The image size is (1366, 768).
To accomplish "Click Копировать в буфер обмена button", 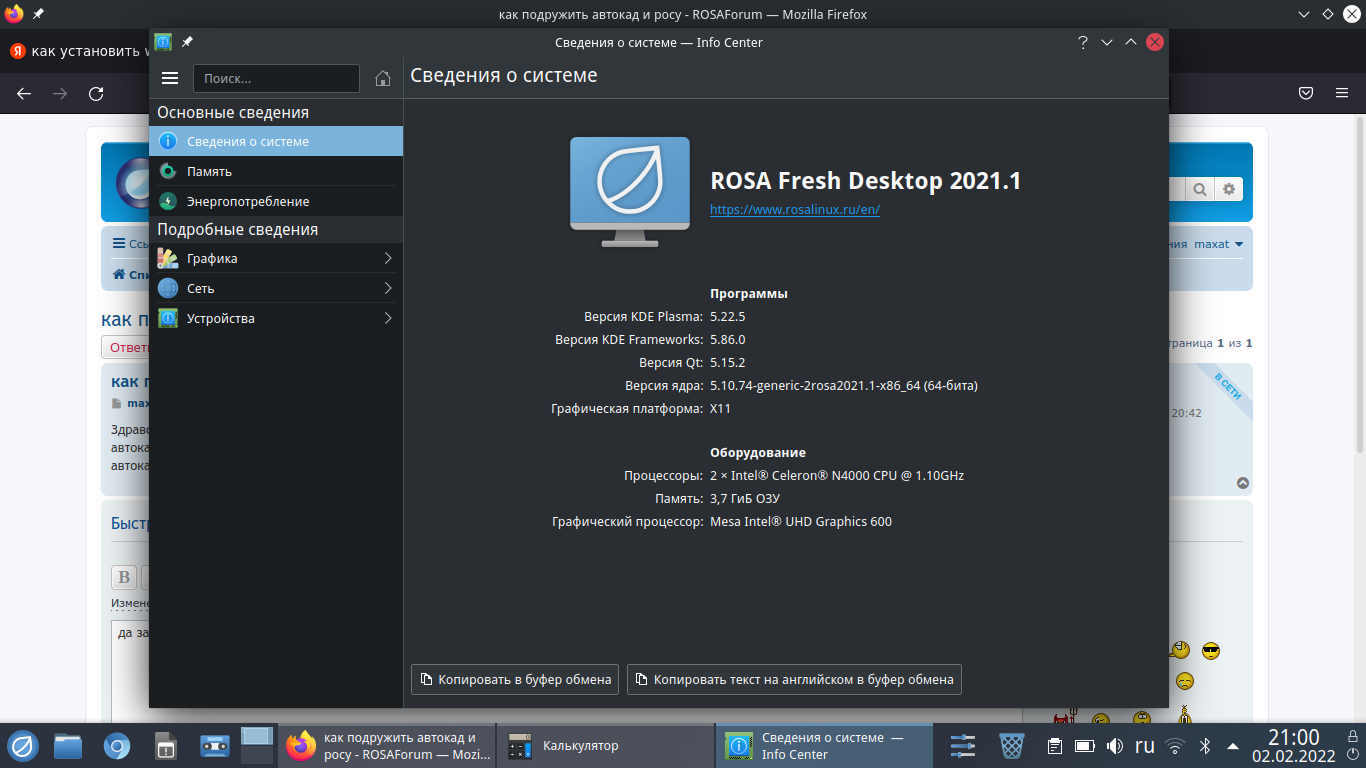I will pyautogui.click(x=515, y=679).
